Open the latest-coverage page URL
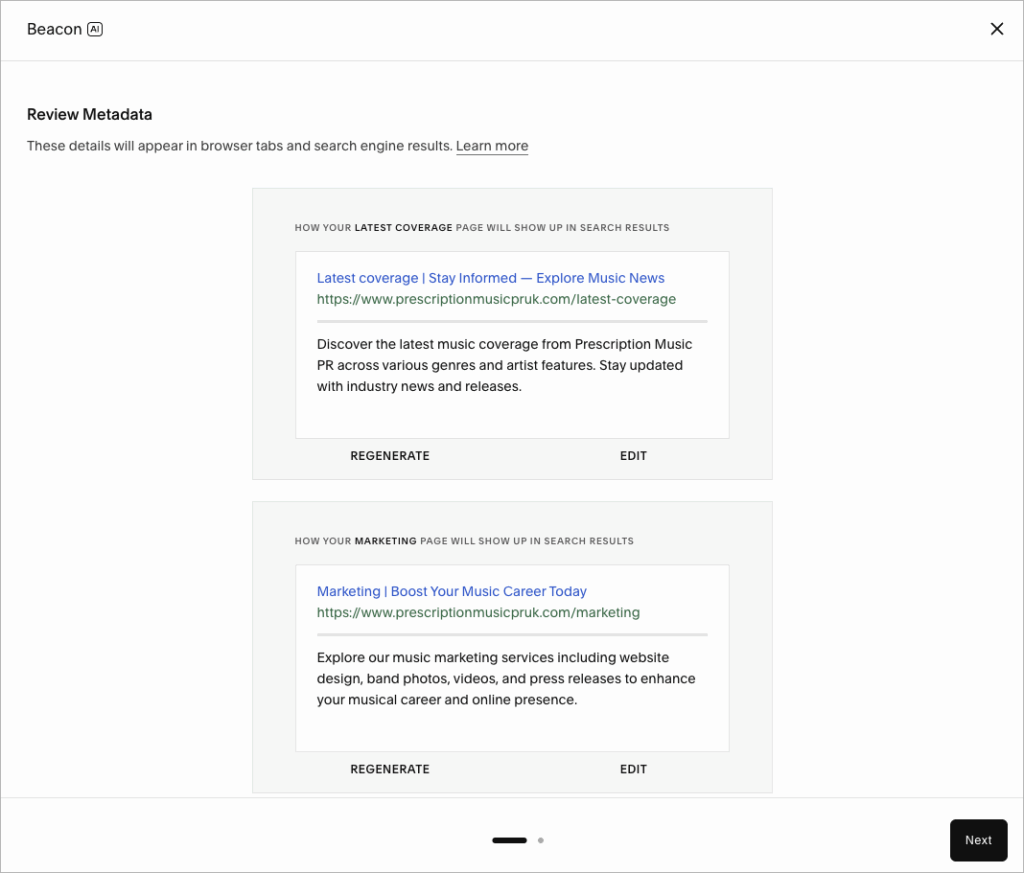 click(x=496, y=299)
